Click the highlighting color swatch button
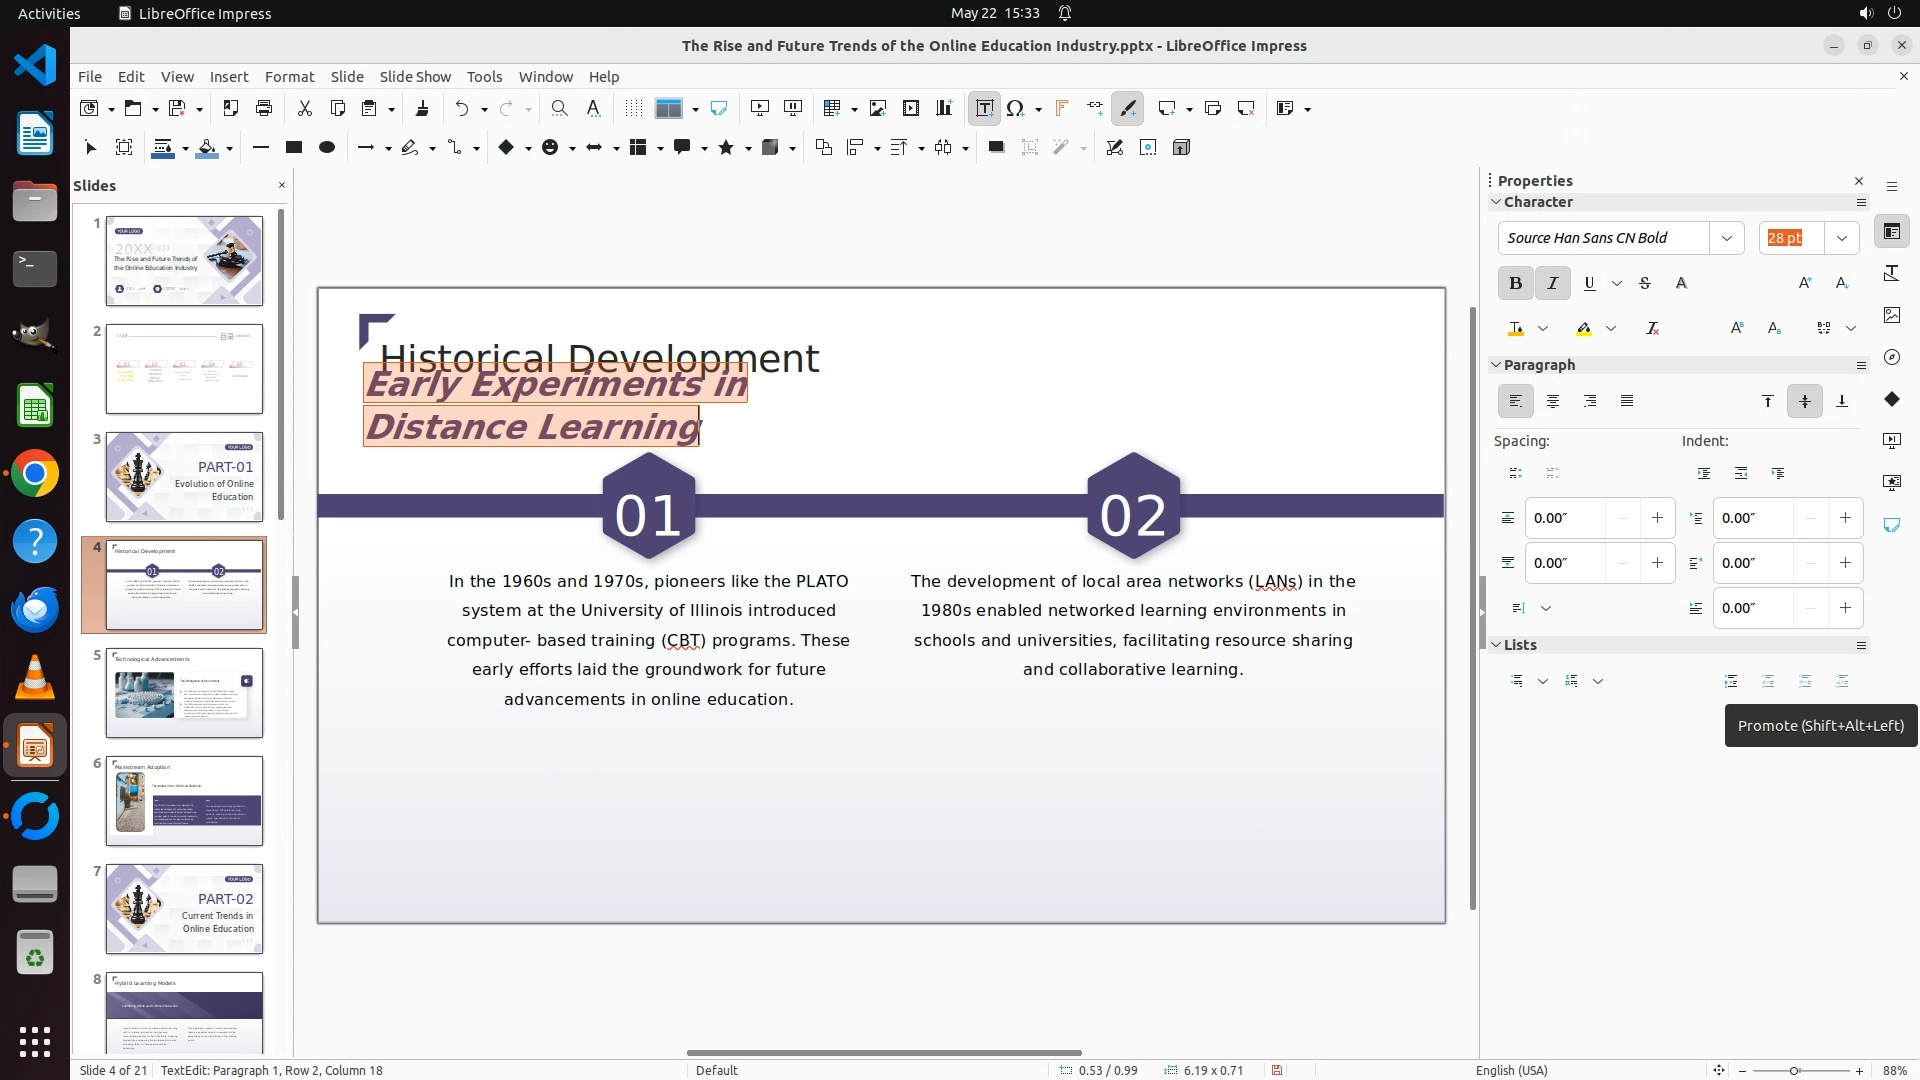The width and height of the screenshot is (1920, 1080). pyautogui.click(x=1583, y=328)
